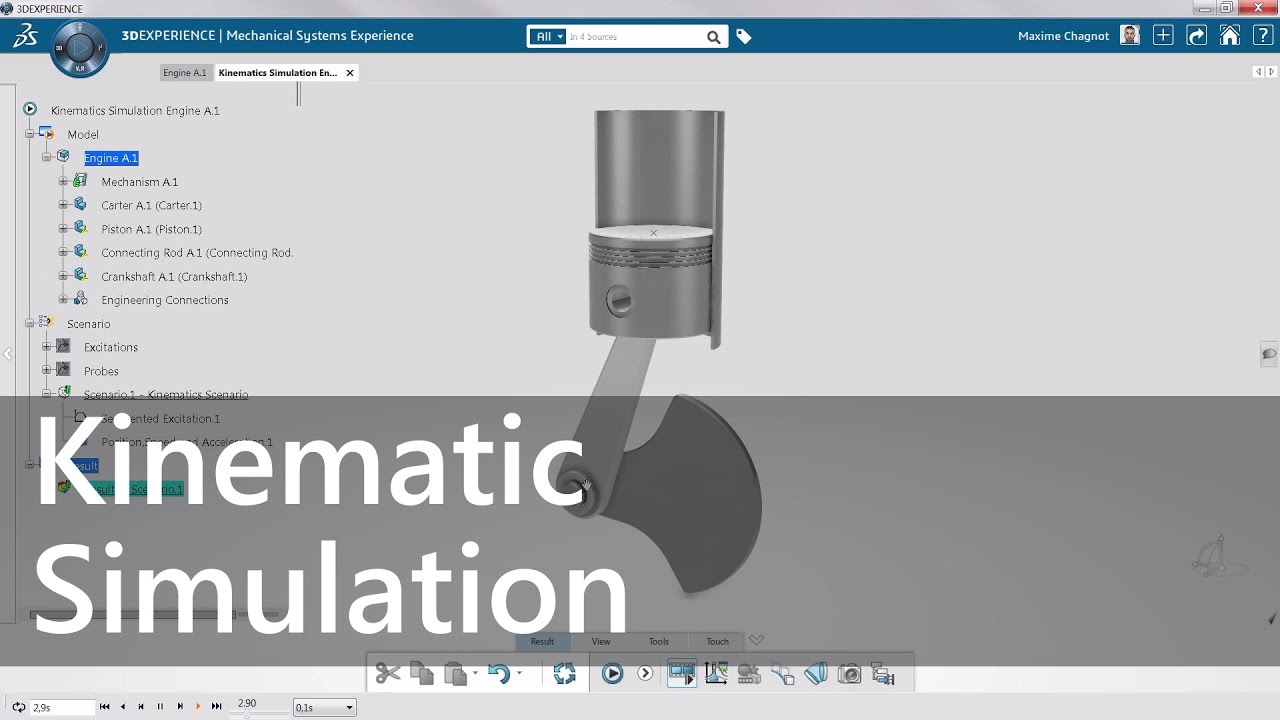Open the 3DEXPERIENCE compass
The image size is (1280, 720).
(x=80, y=48)
